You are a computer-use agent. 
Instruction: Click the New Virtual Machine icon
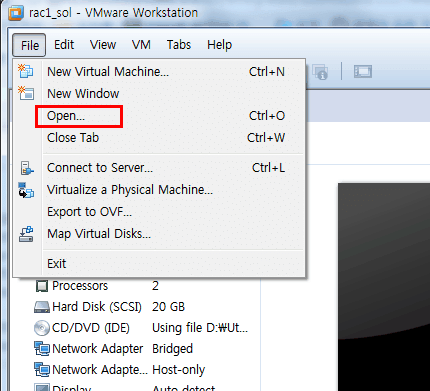point(26,71)
